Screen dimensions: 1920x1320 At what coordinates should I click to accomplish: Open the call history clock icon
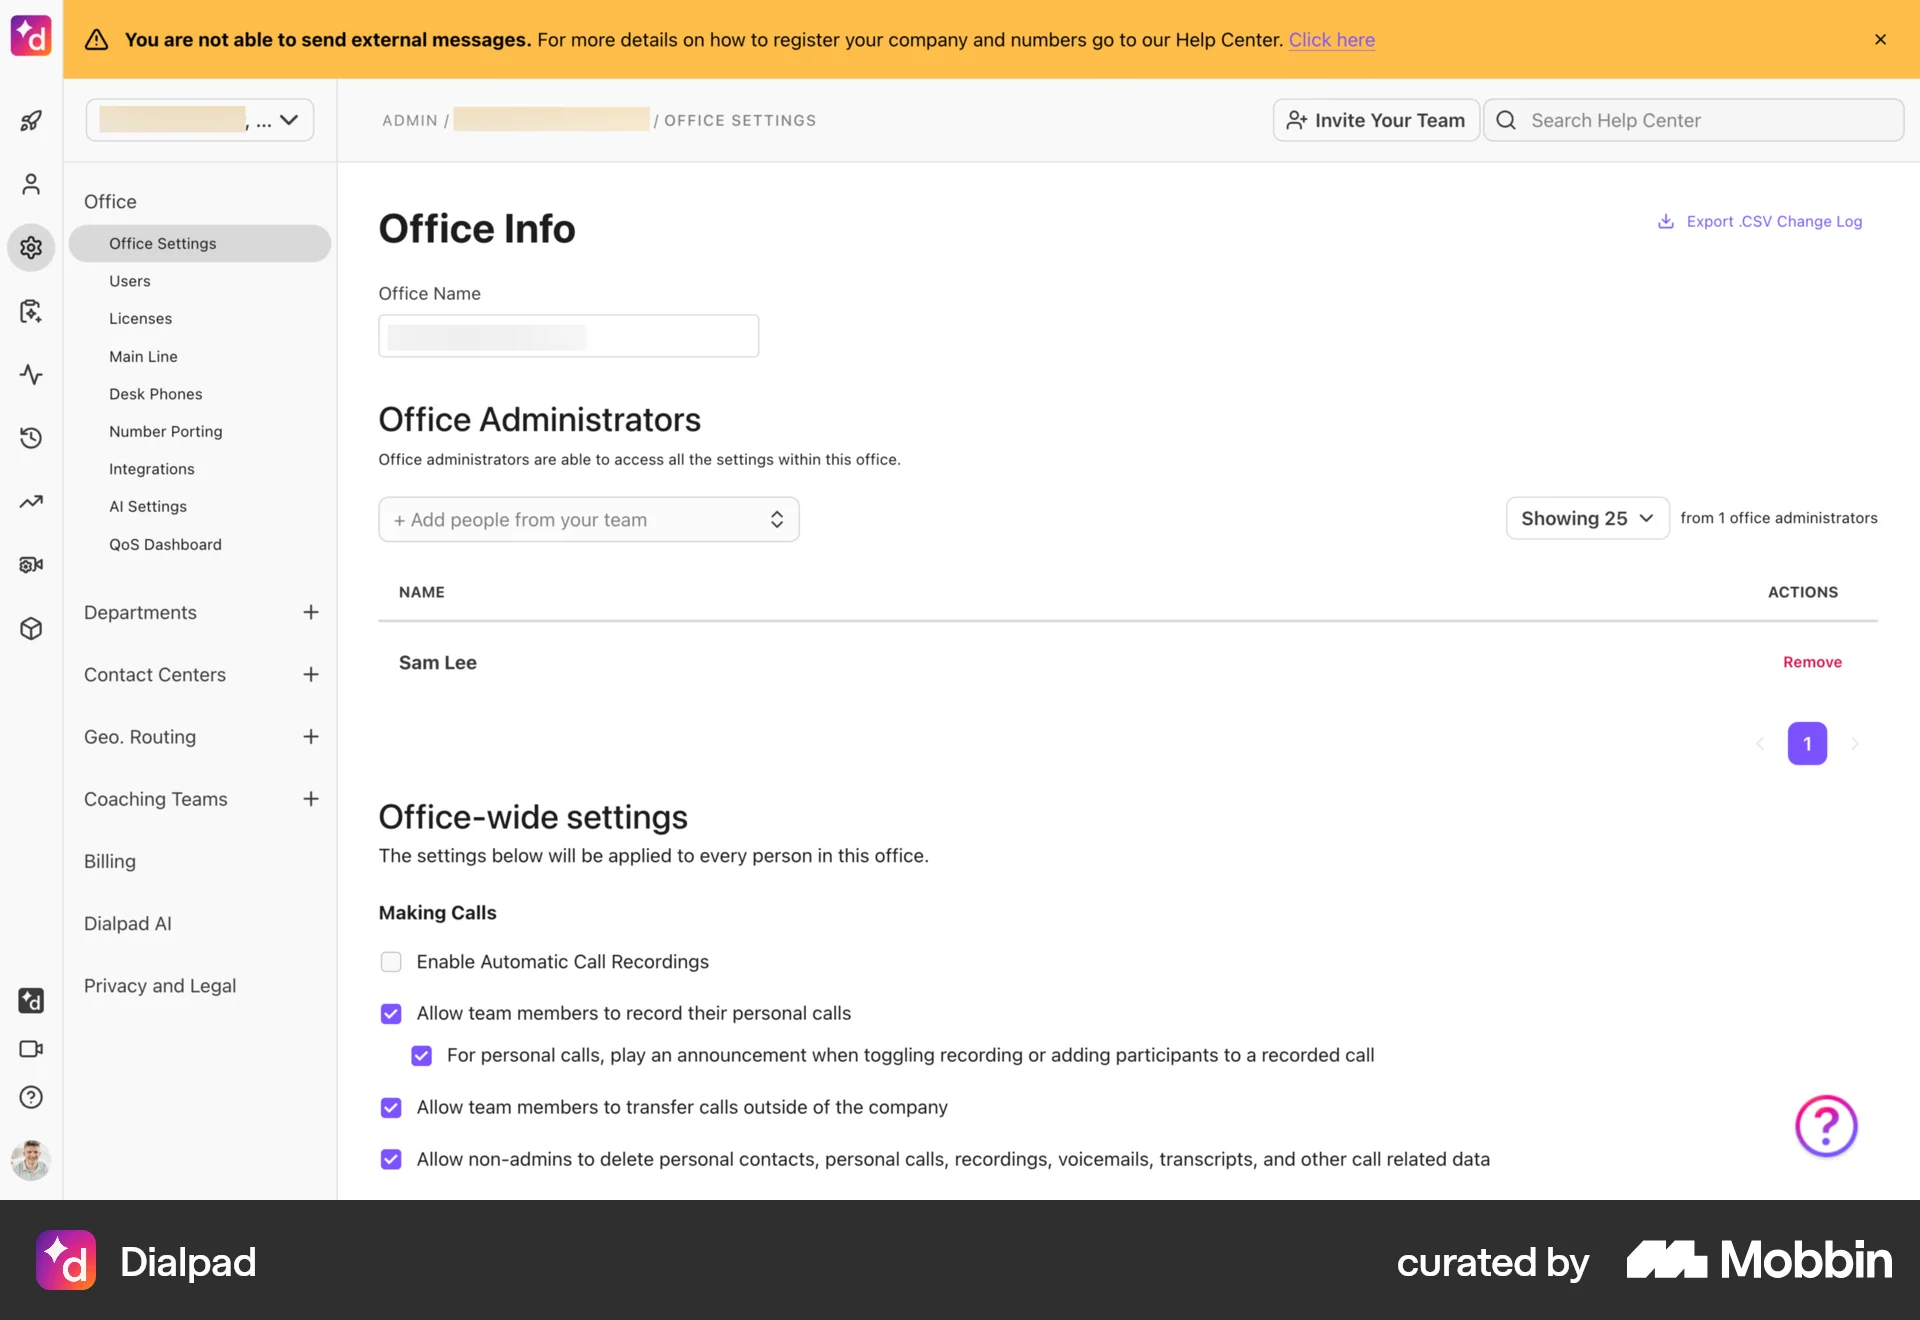coord(31,437)
